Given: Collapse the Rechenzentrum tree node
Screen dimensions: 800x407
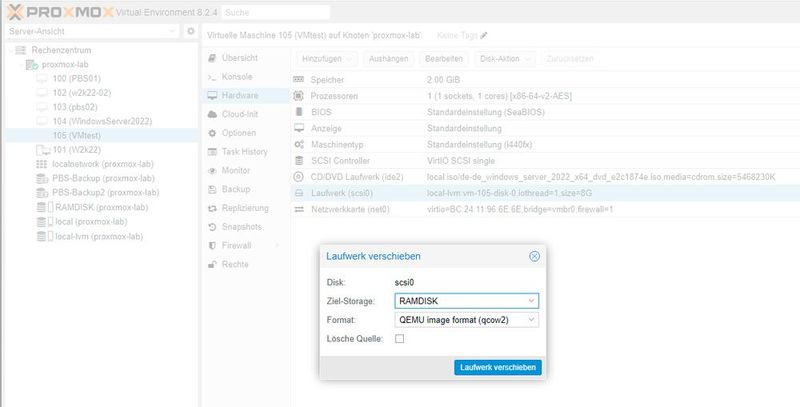Looking at the screenshot, I should 11,50.
